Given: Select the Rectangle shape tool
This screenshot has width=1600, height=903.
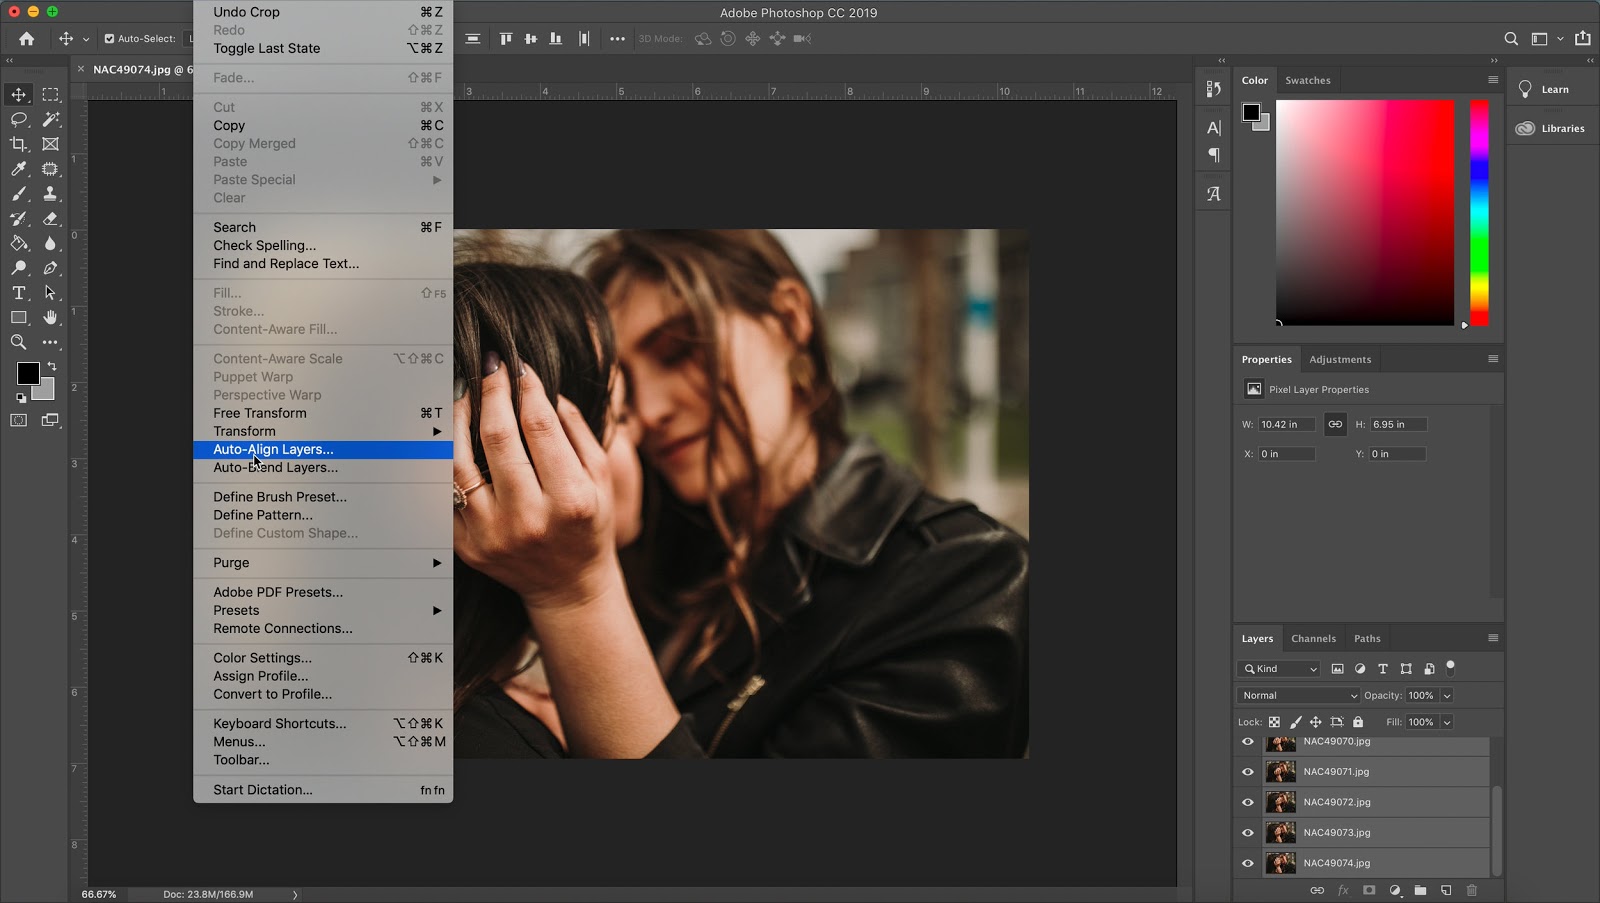Looking at the screenshot, I should (18, 317).
